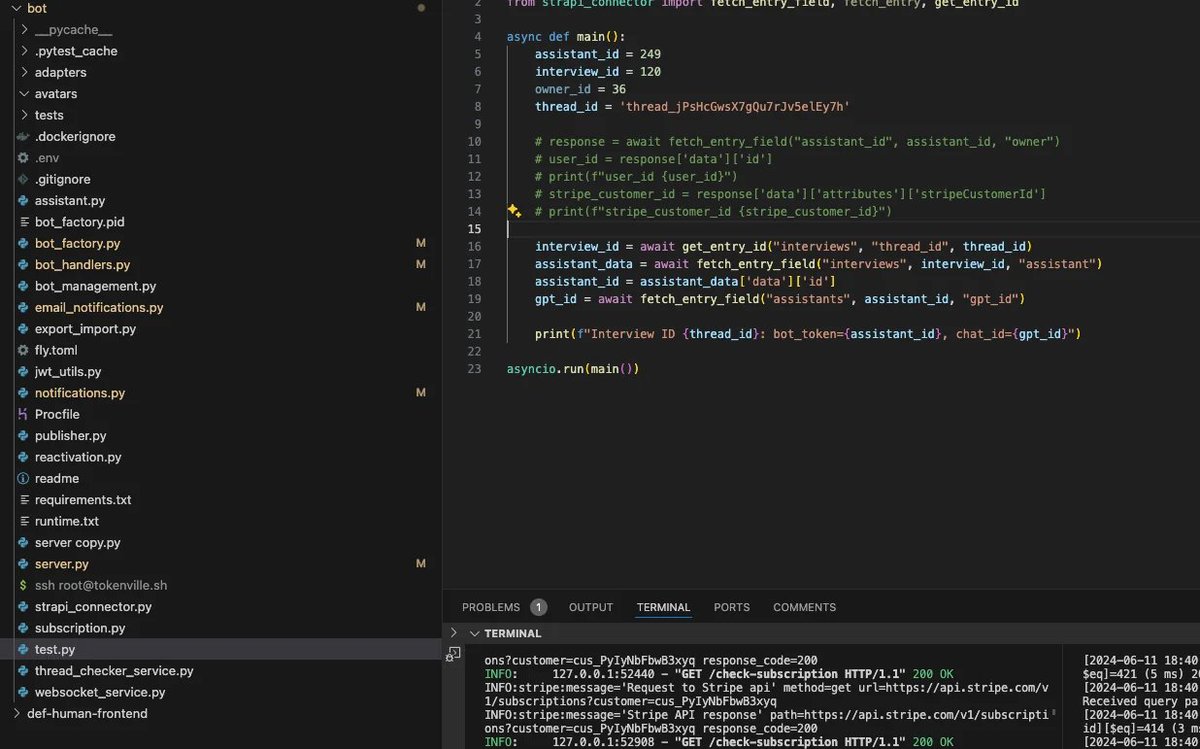Open .dockerignore file
Viewport: 1200px width, 749px height.
point(75,136)
